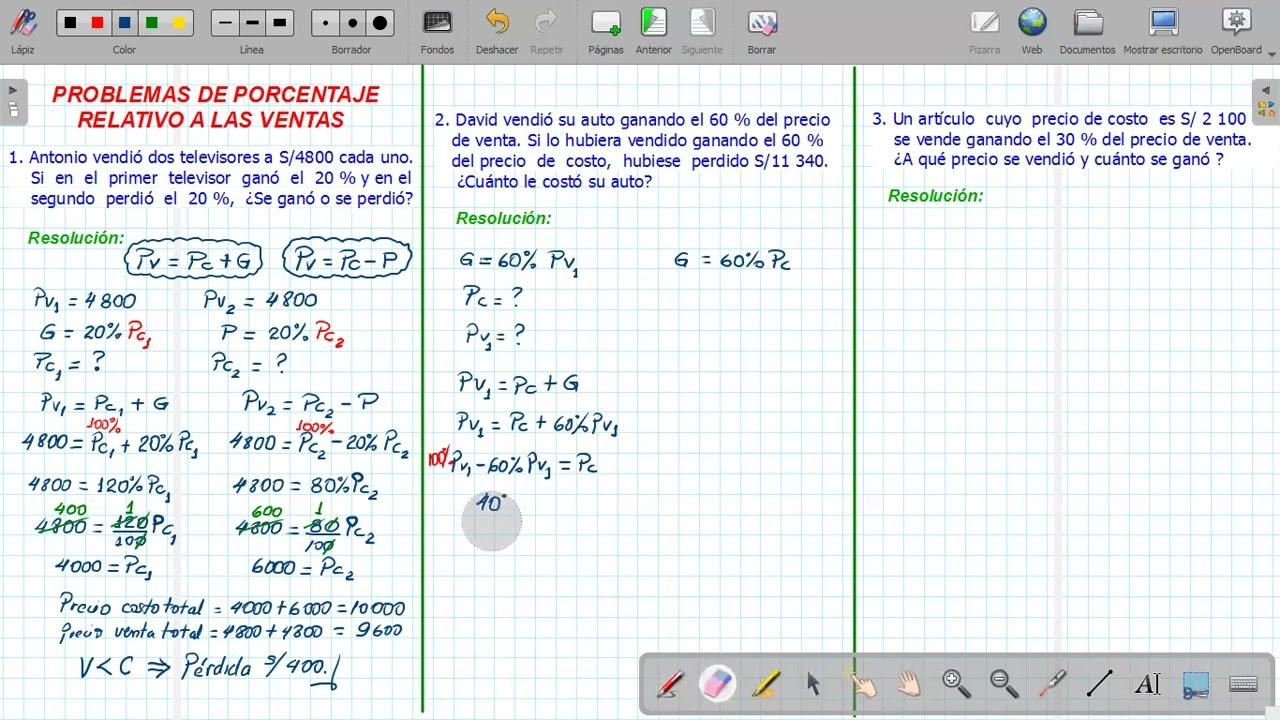Click the 'Resolución:' label under problem 3
Screen dimensions: 1280x720
coord(936,196)
